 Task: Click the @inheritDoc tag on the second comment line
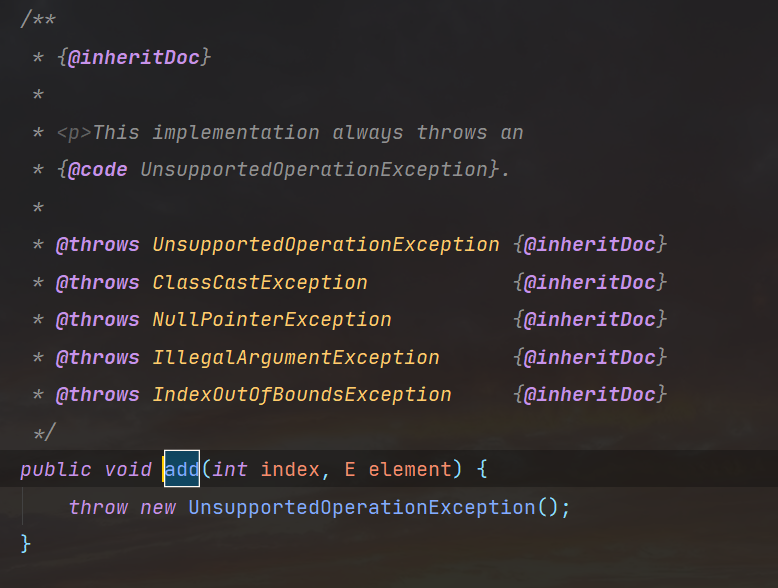[134, 57]
